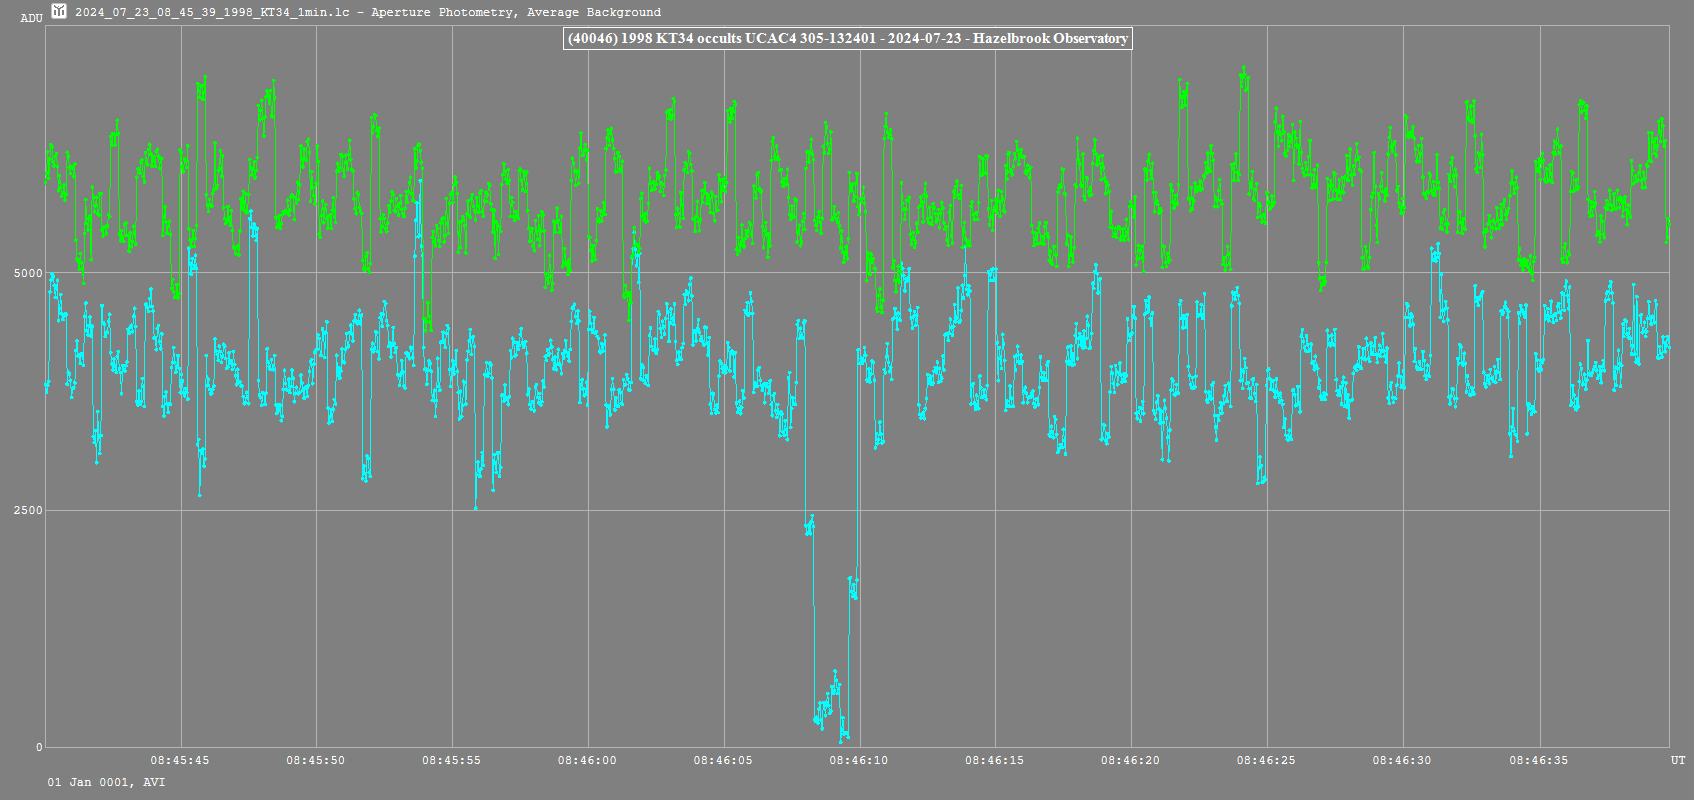Click the 08:45:55 time label

point(452,760)
